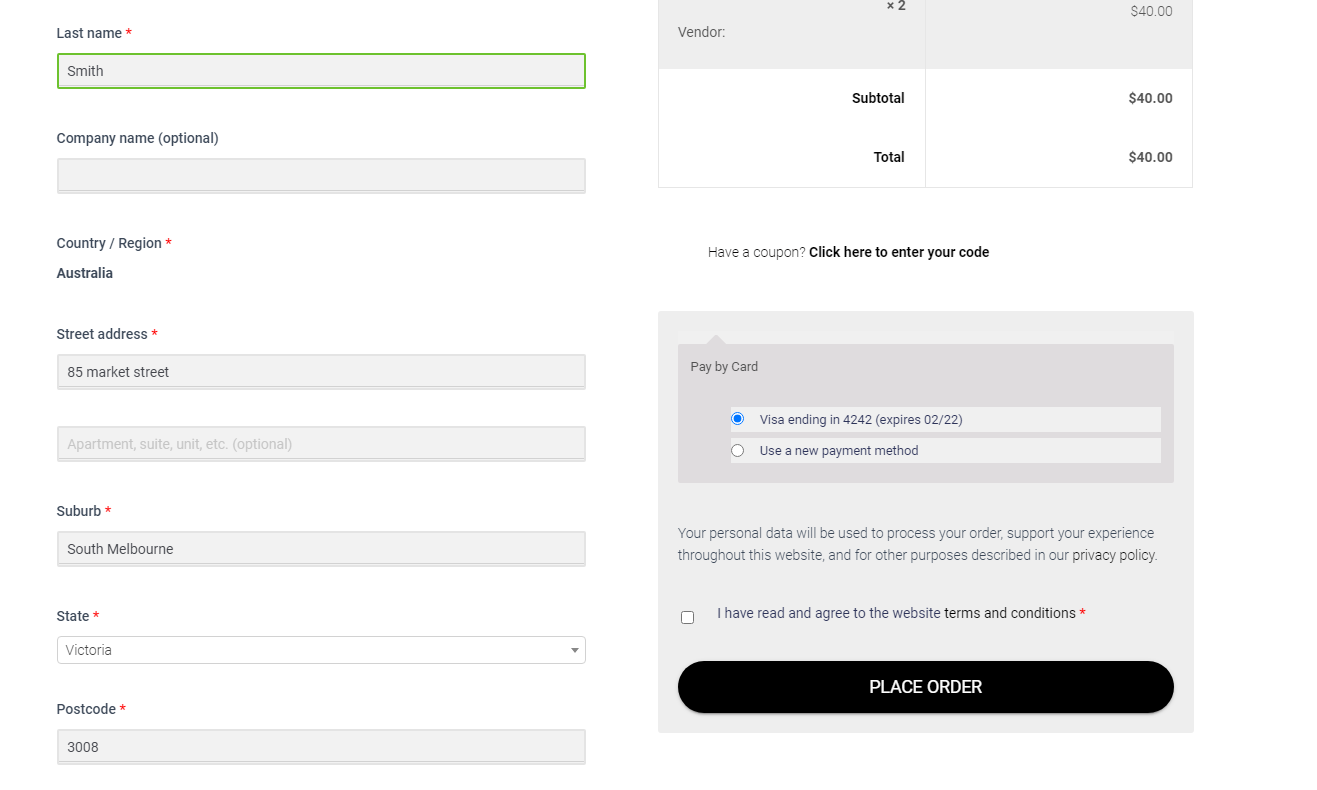Focus the Last name field containing Smith
Screen dimensions: 1317x790
point(321,71)
